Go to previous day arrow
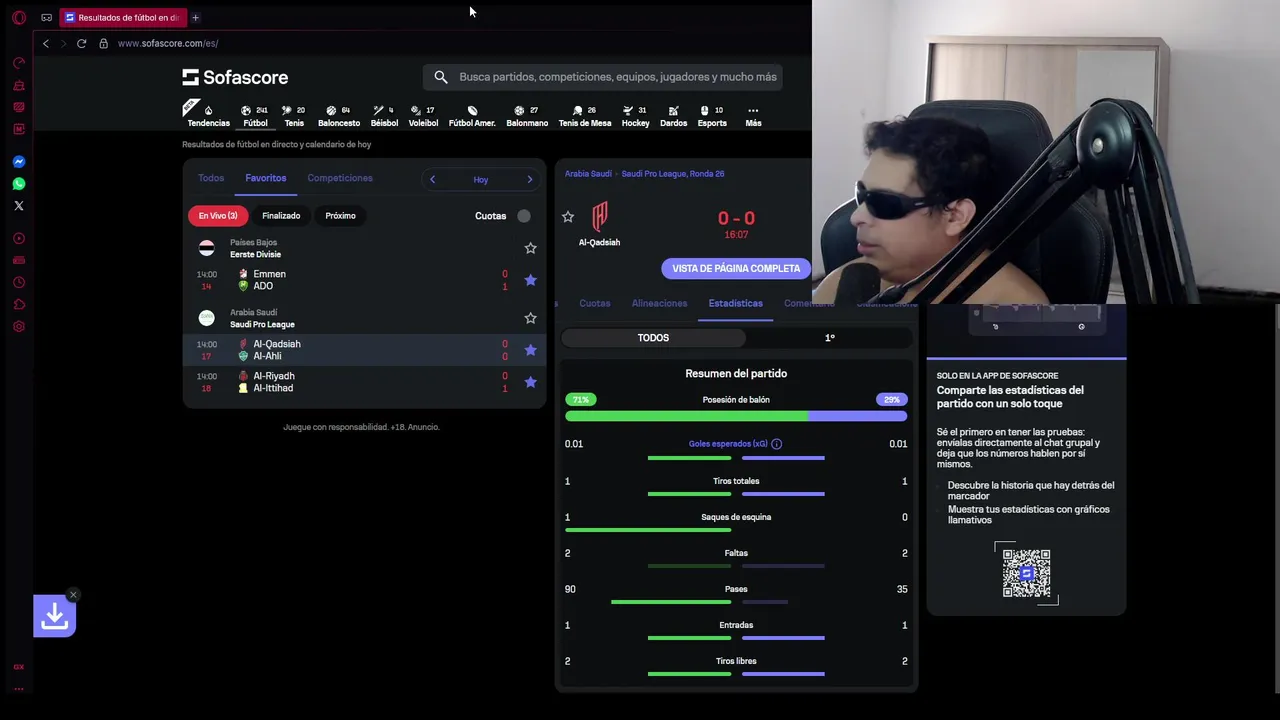The image size is (1280, 720). [432, 179]
